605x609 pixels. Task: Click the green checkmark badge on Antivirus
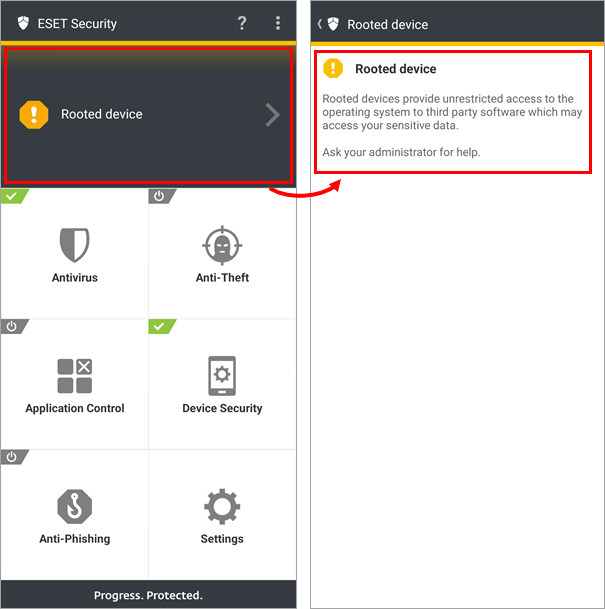[14, 196]
